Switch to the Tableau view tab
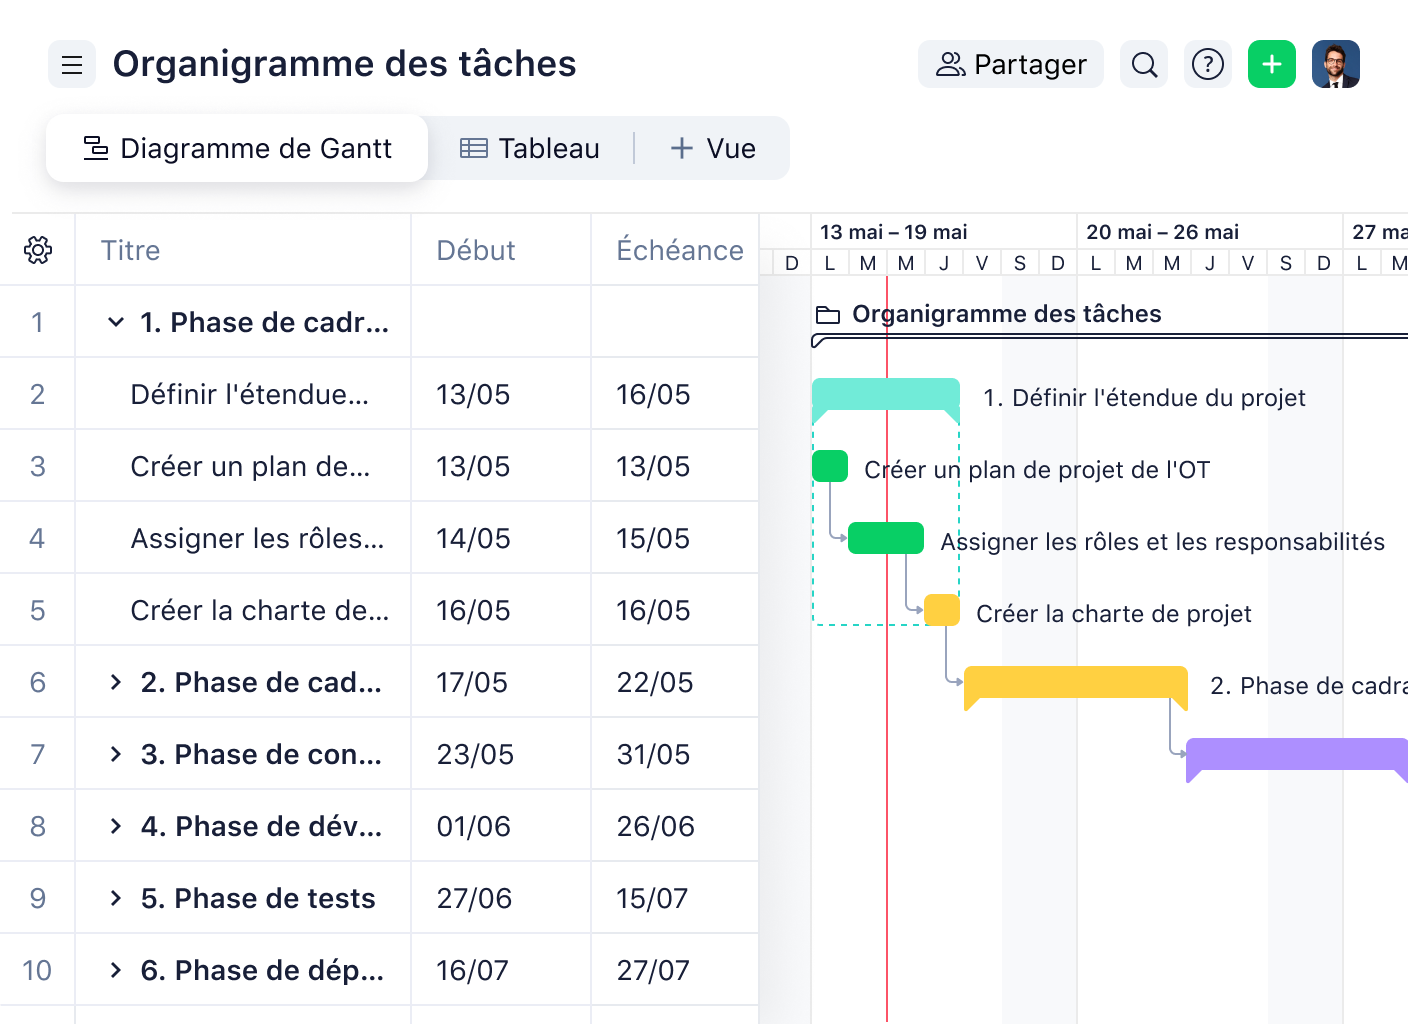The height and width of the screenshot is (1024, 1408). [x=530, y=149]
